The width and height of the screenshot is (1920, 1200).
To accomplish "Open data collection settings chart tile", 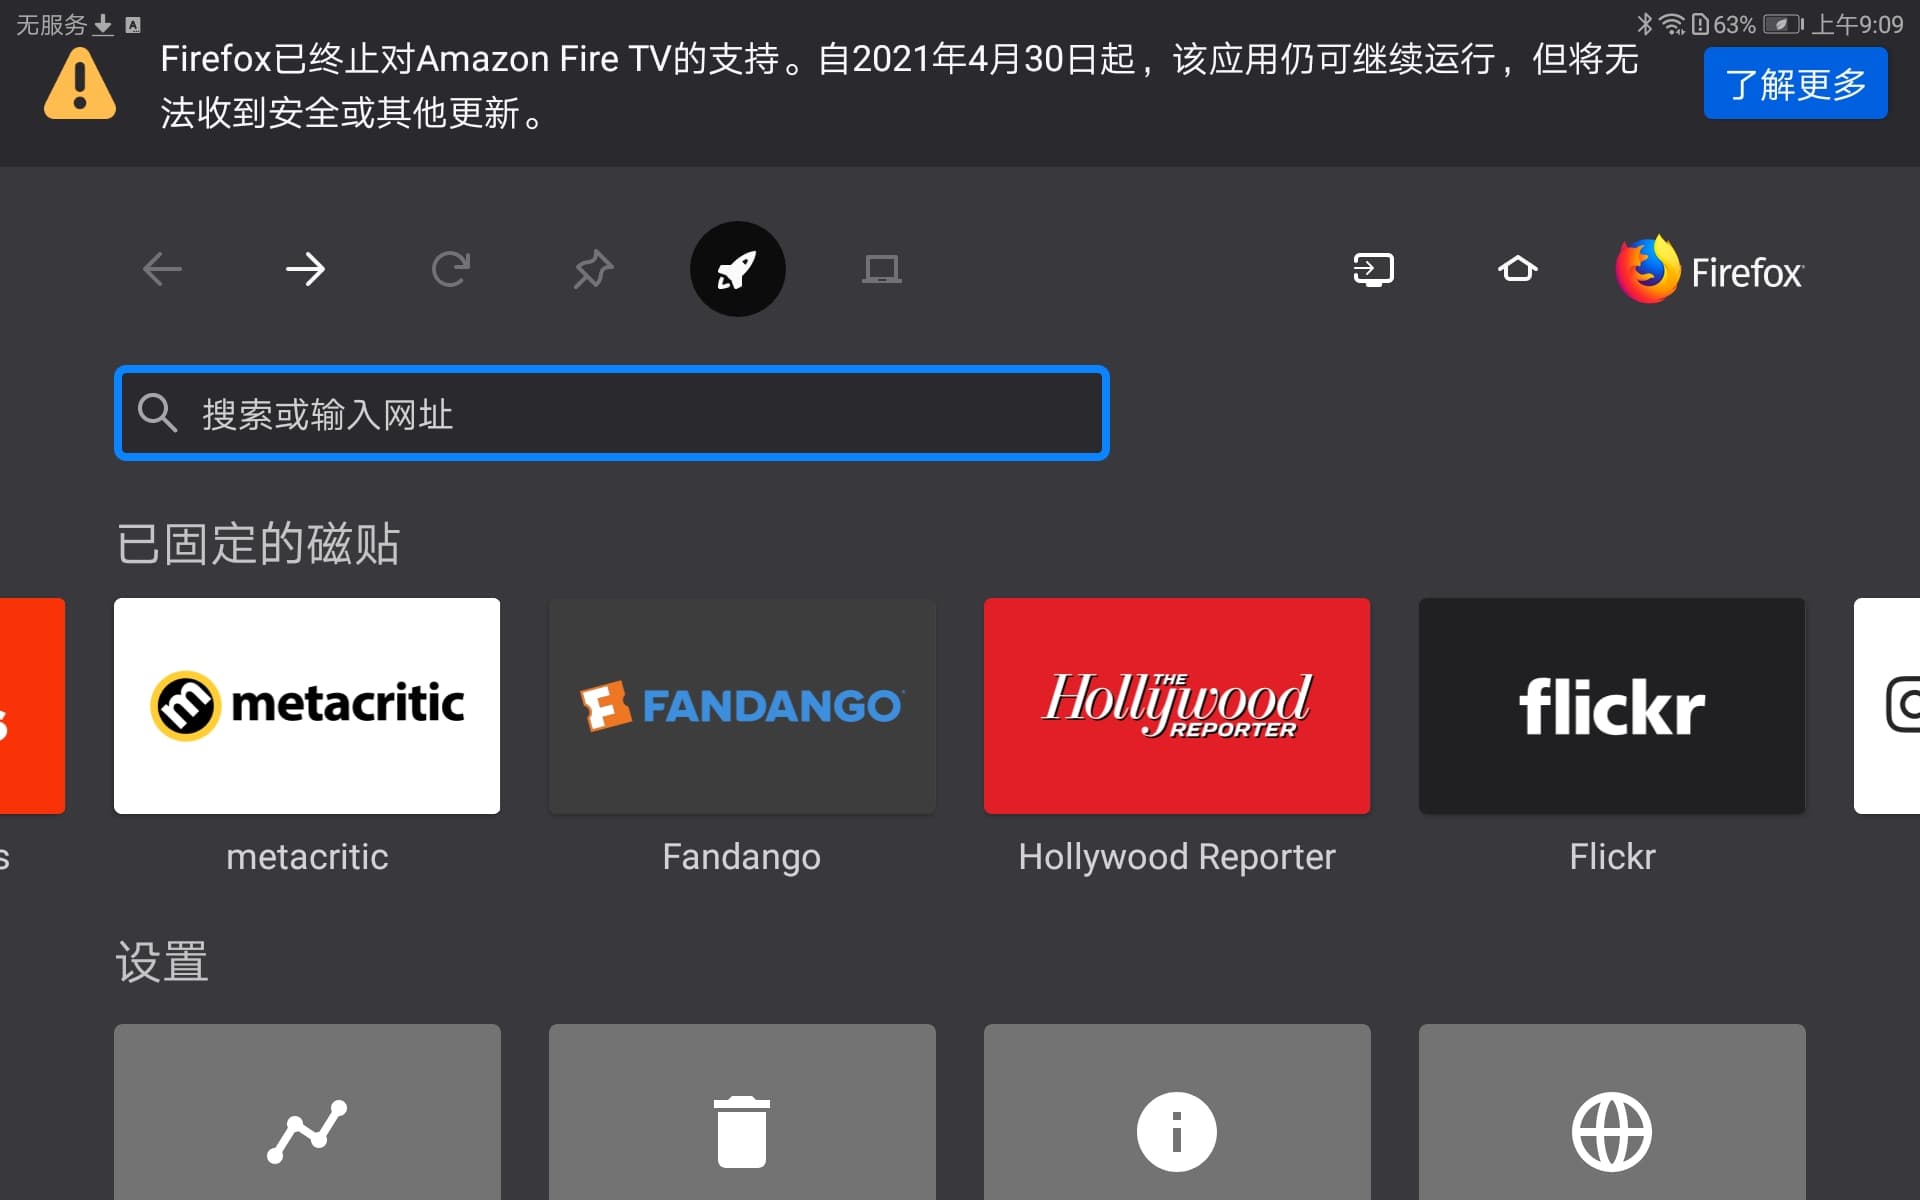I will pos(307,1112).
